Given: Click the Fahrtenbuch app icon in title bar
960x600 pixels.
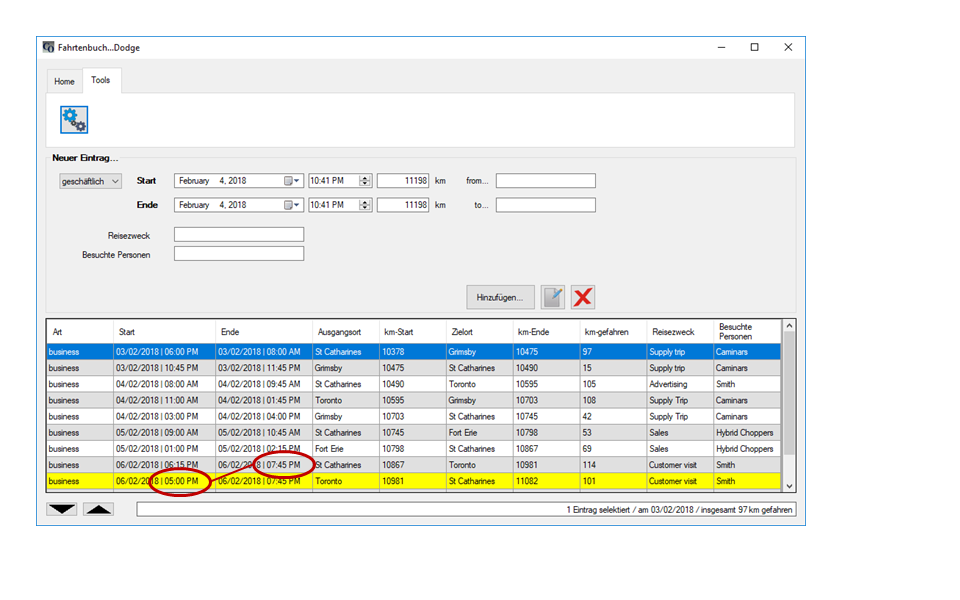Looking at the screenshot, I should click(x=49, y=47).
